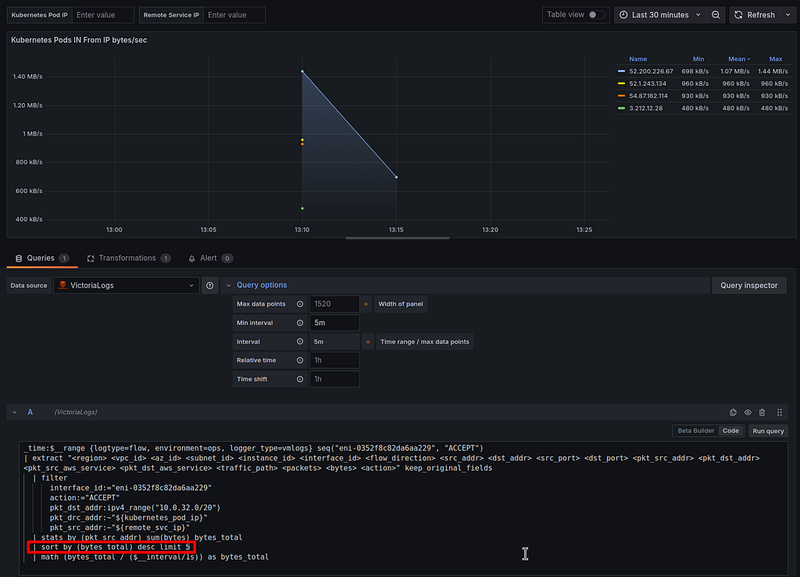Click the zoom out time range icon
This screenshot has height=577, width=800.
tap(716, 15)
